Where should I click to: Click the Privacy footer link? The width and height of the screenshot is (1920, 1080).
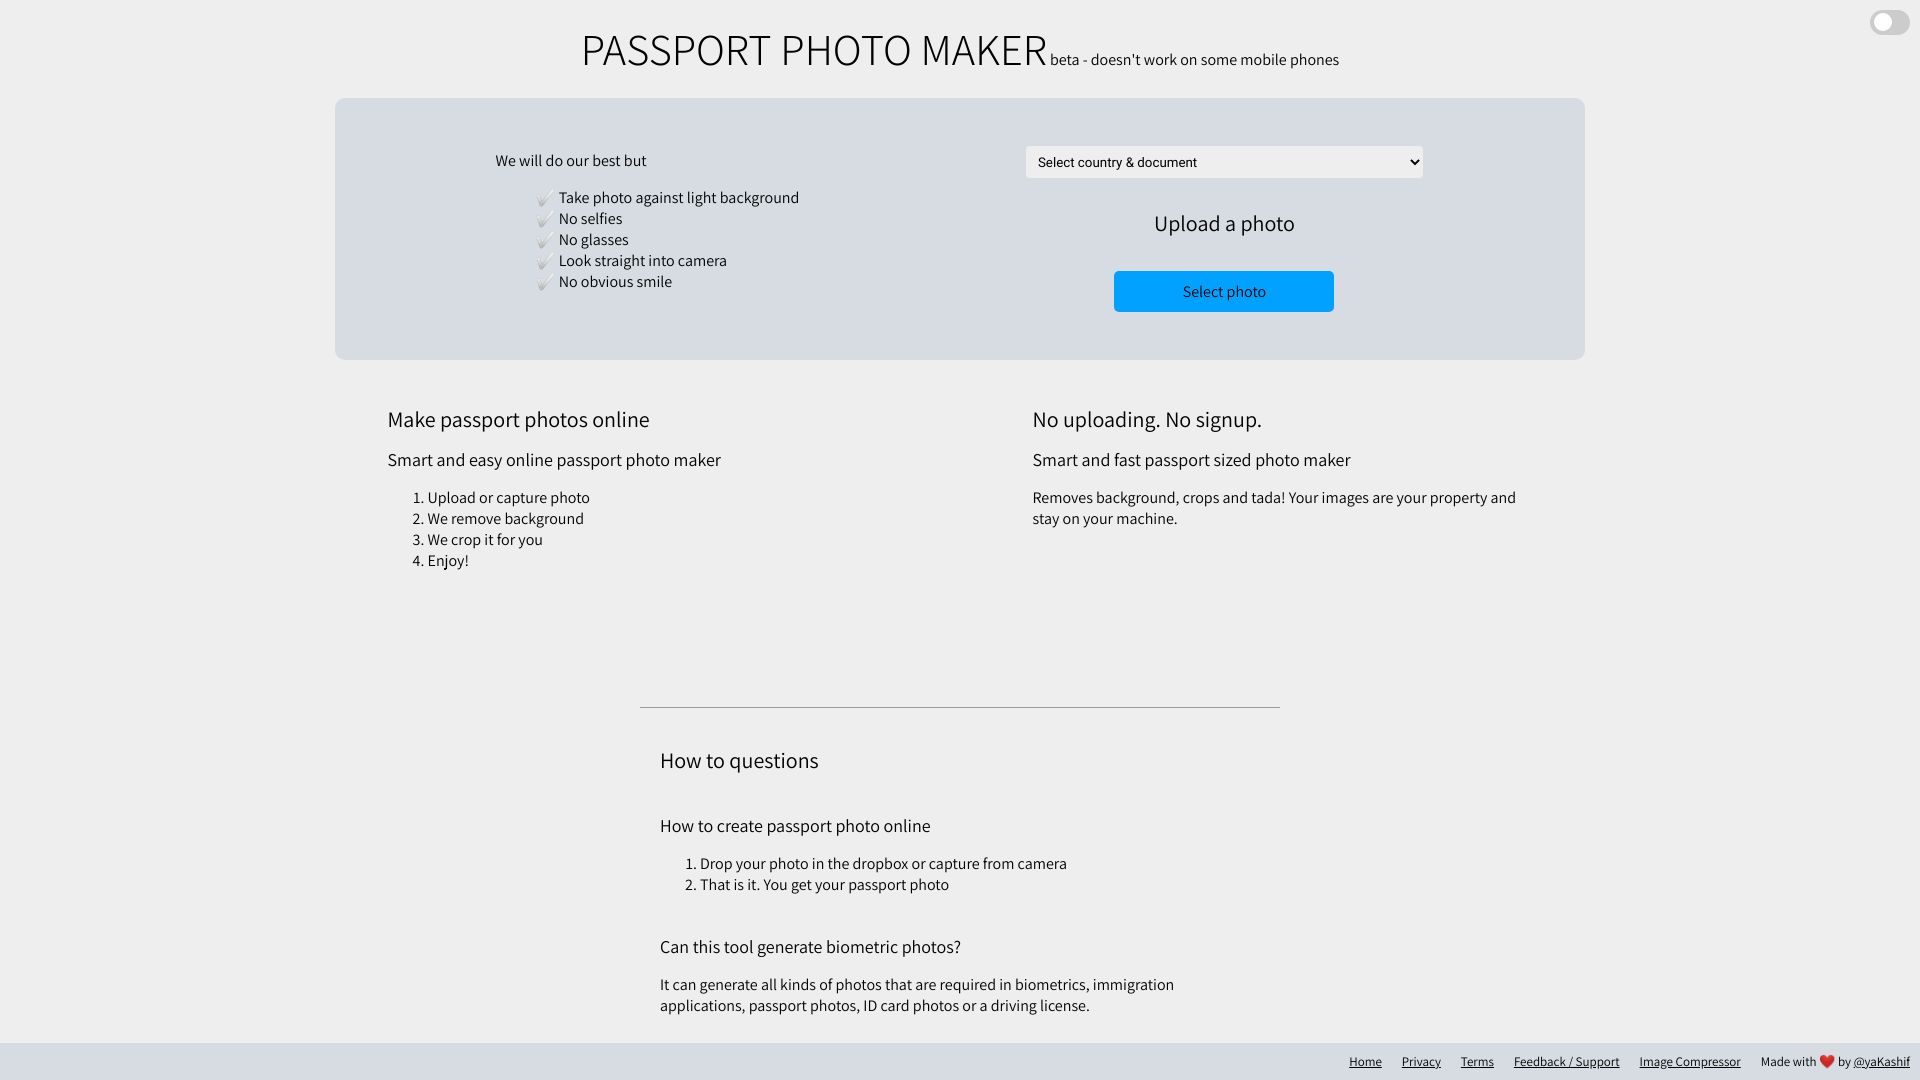(x=1422, y=1062)
